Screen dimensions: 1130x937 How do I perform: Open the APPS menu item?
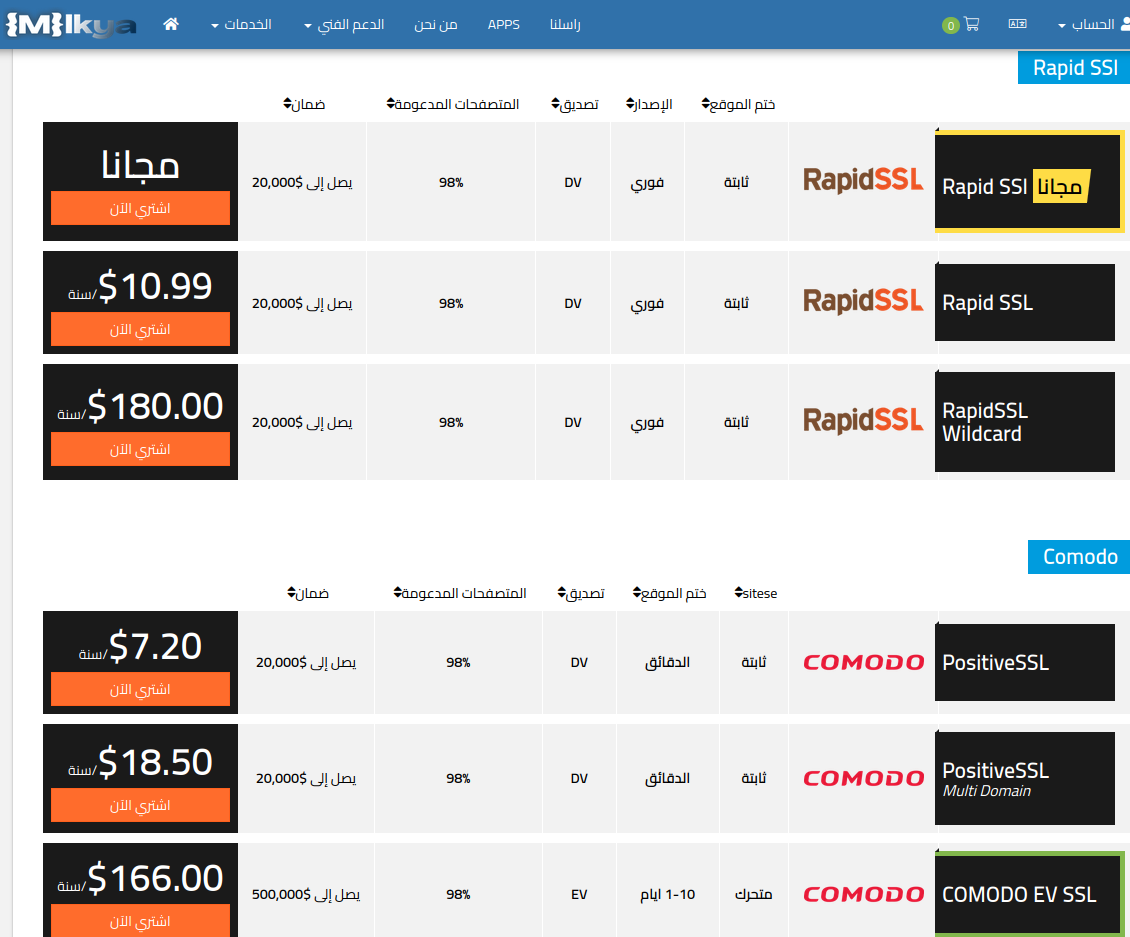(503, 24)
